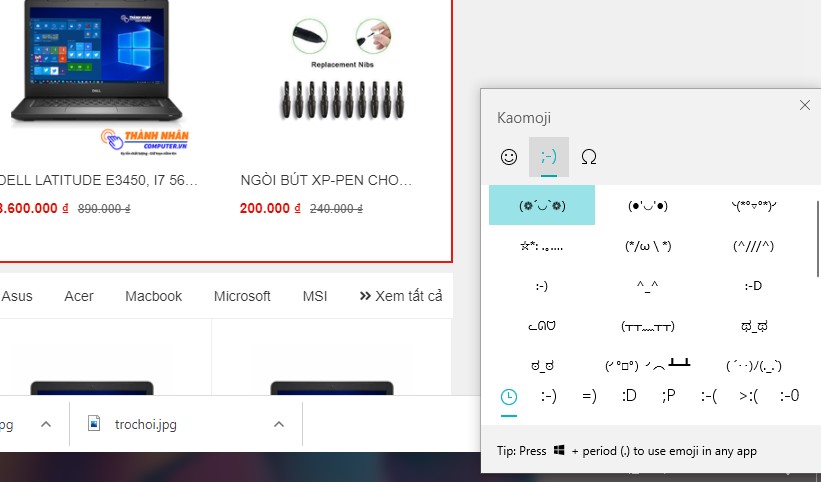Screen dimensions: 821x482
Task: Insert the (^///^) kaomoji
Action: coord(753,245)
